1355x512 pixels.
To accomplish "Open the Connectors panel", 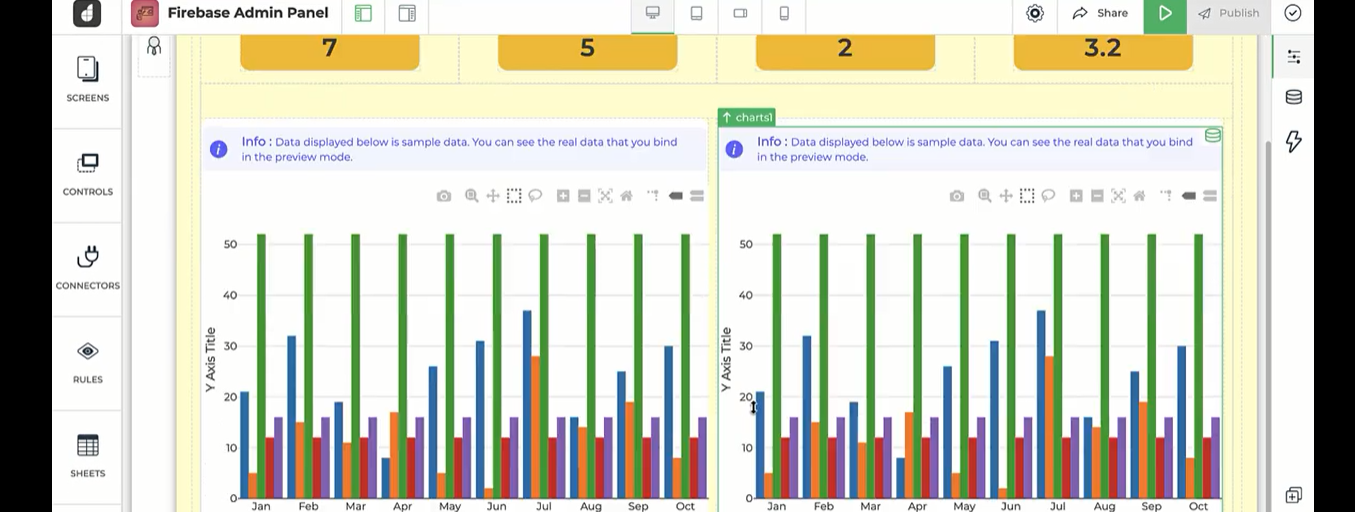I will coord(87,267).
